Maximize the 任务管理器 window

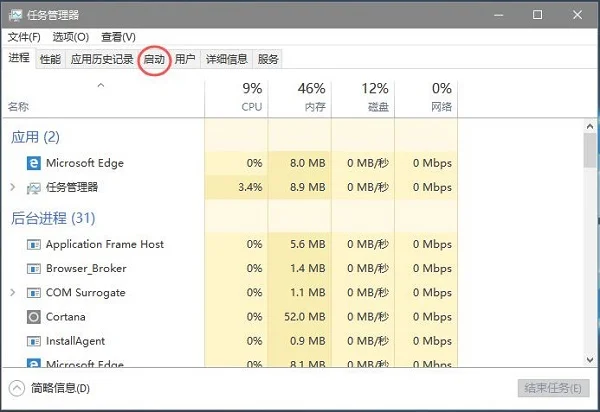pyautogui.click(x=538, y=15)
